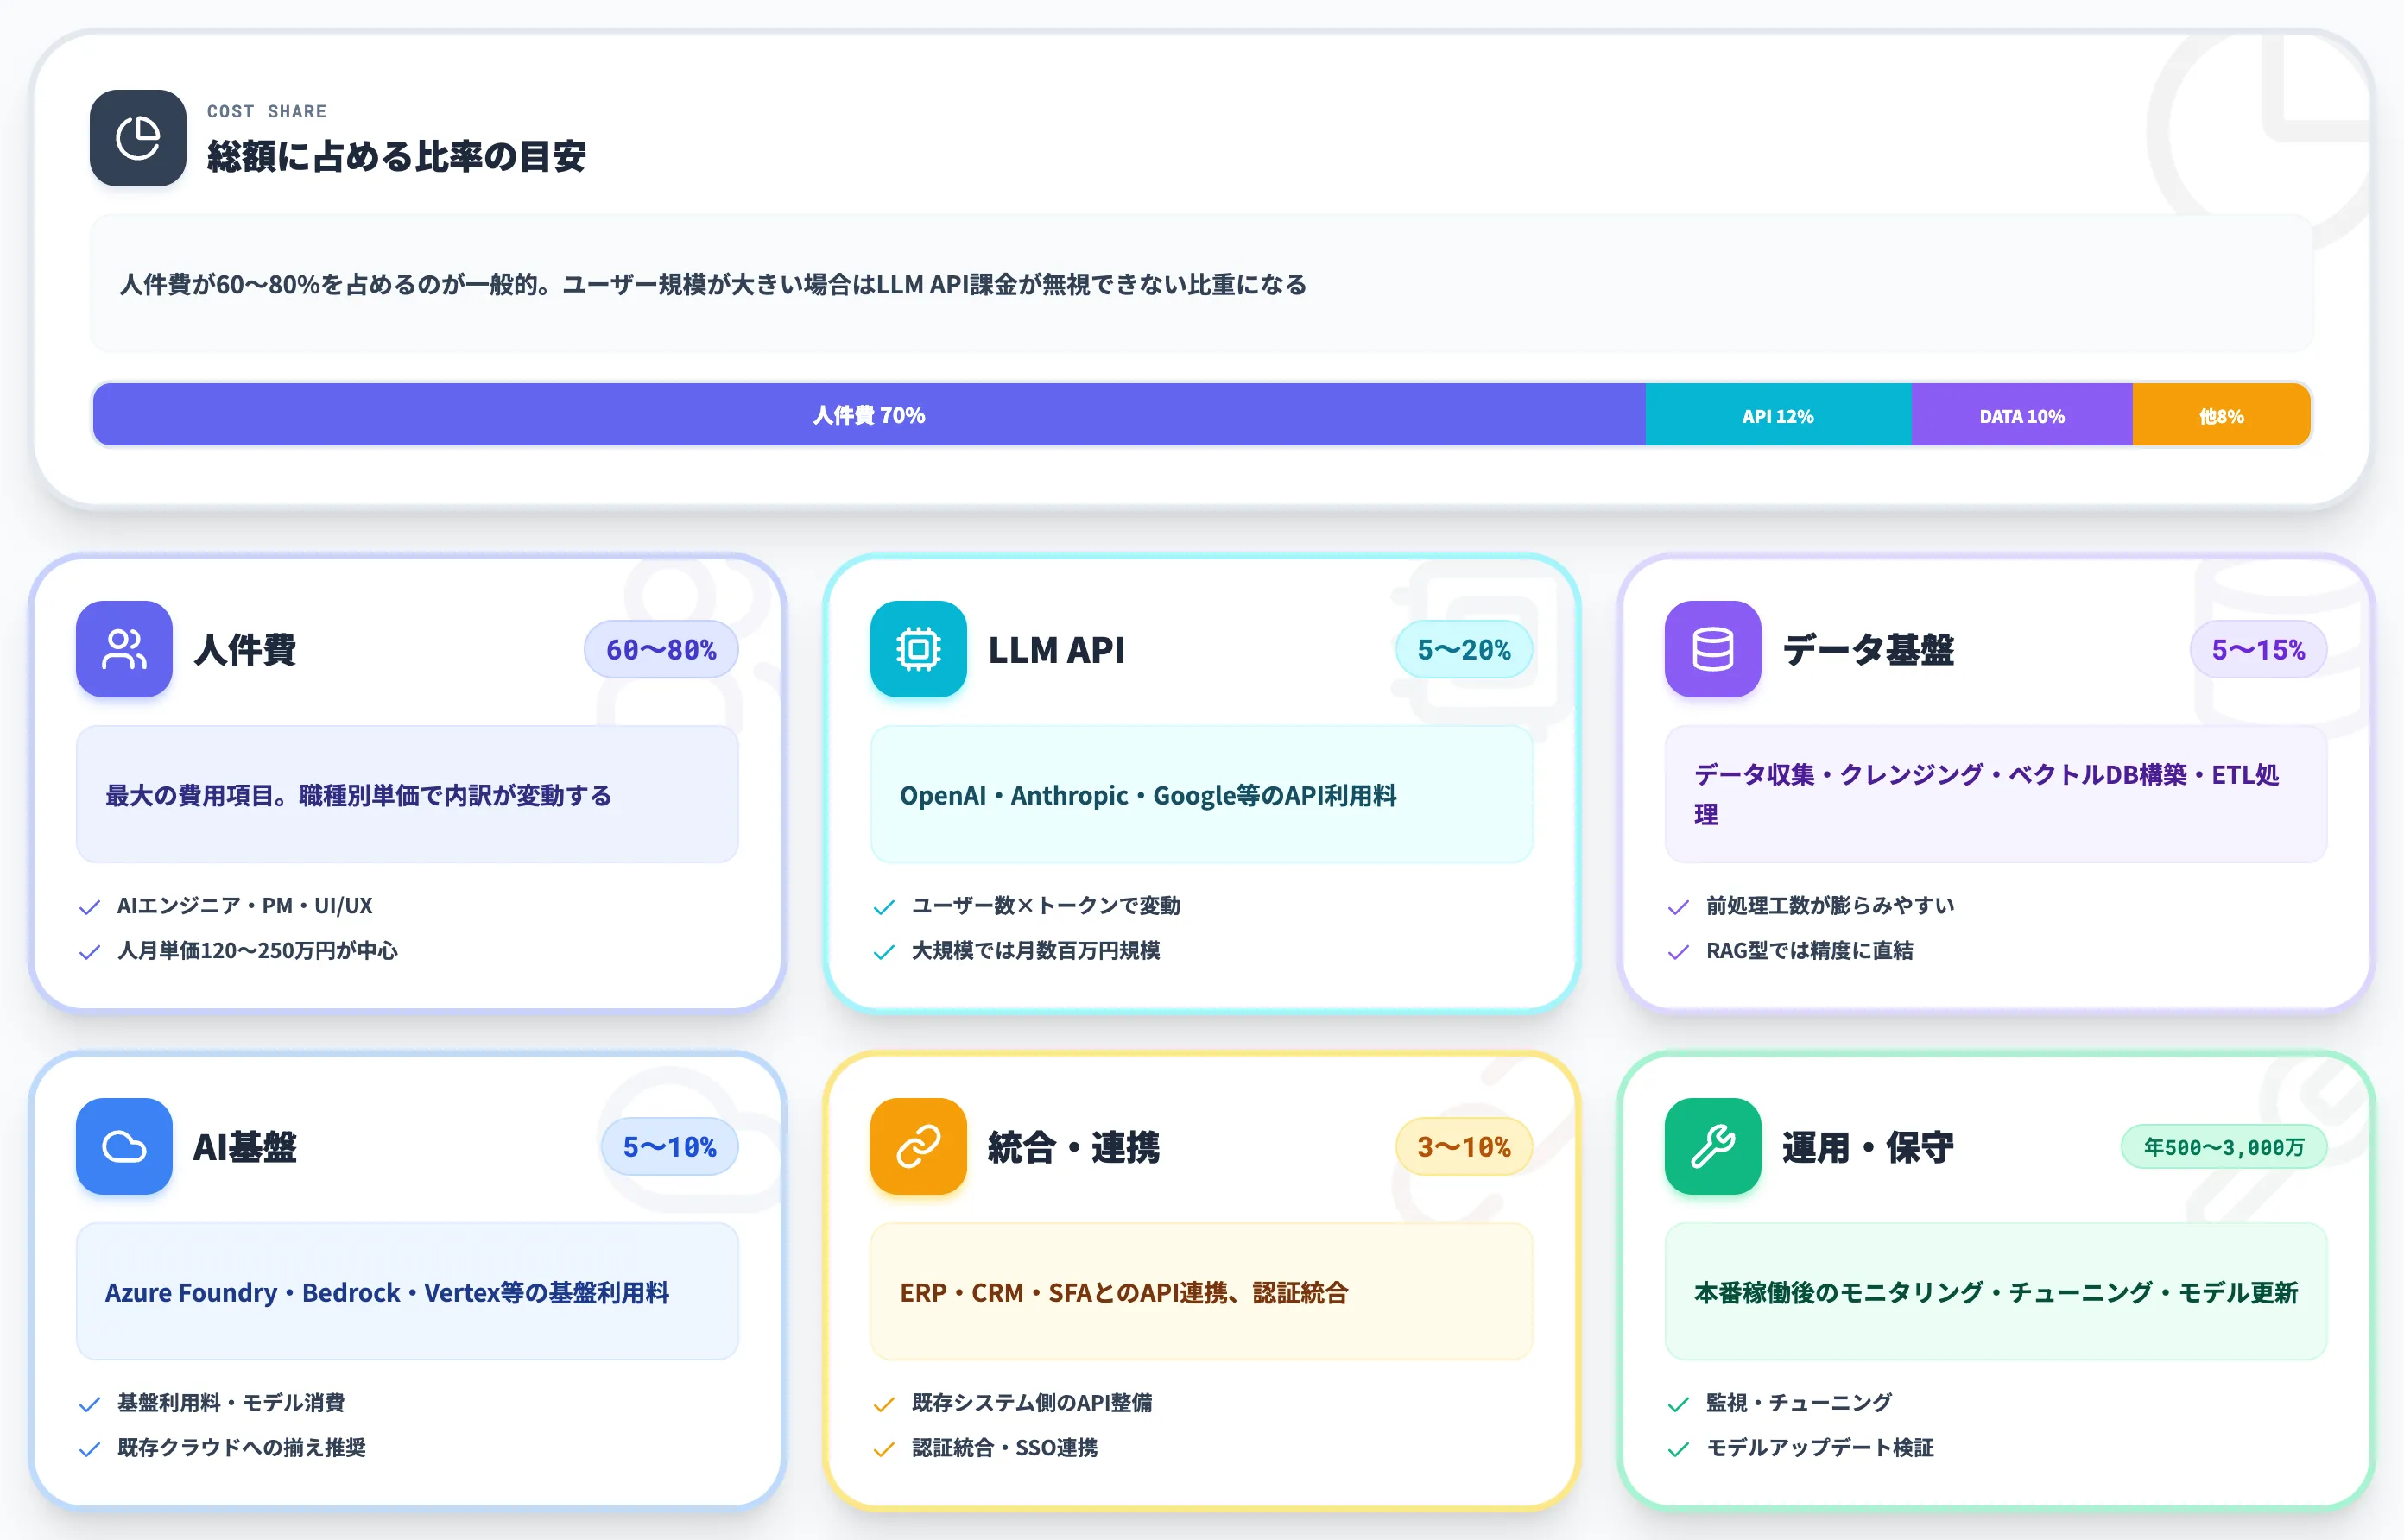Screen dimensions: 2404x1540
Task: Click the 60〜80% badge on 人件費 card
Action: [661, 650]
